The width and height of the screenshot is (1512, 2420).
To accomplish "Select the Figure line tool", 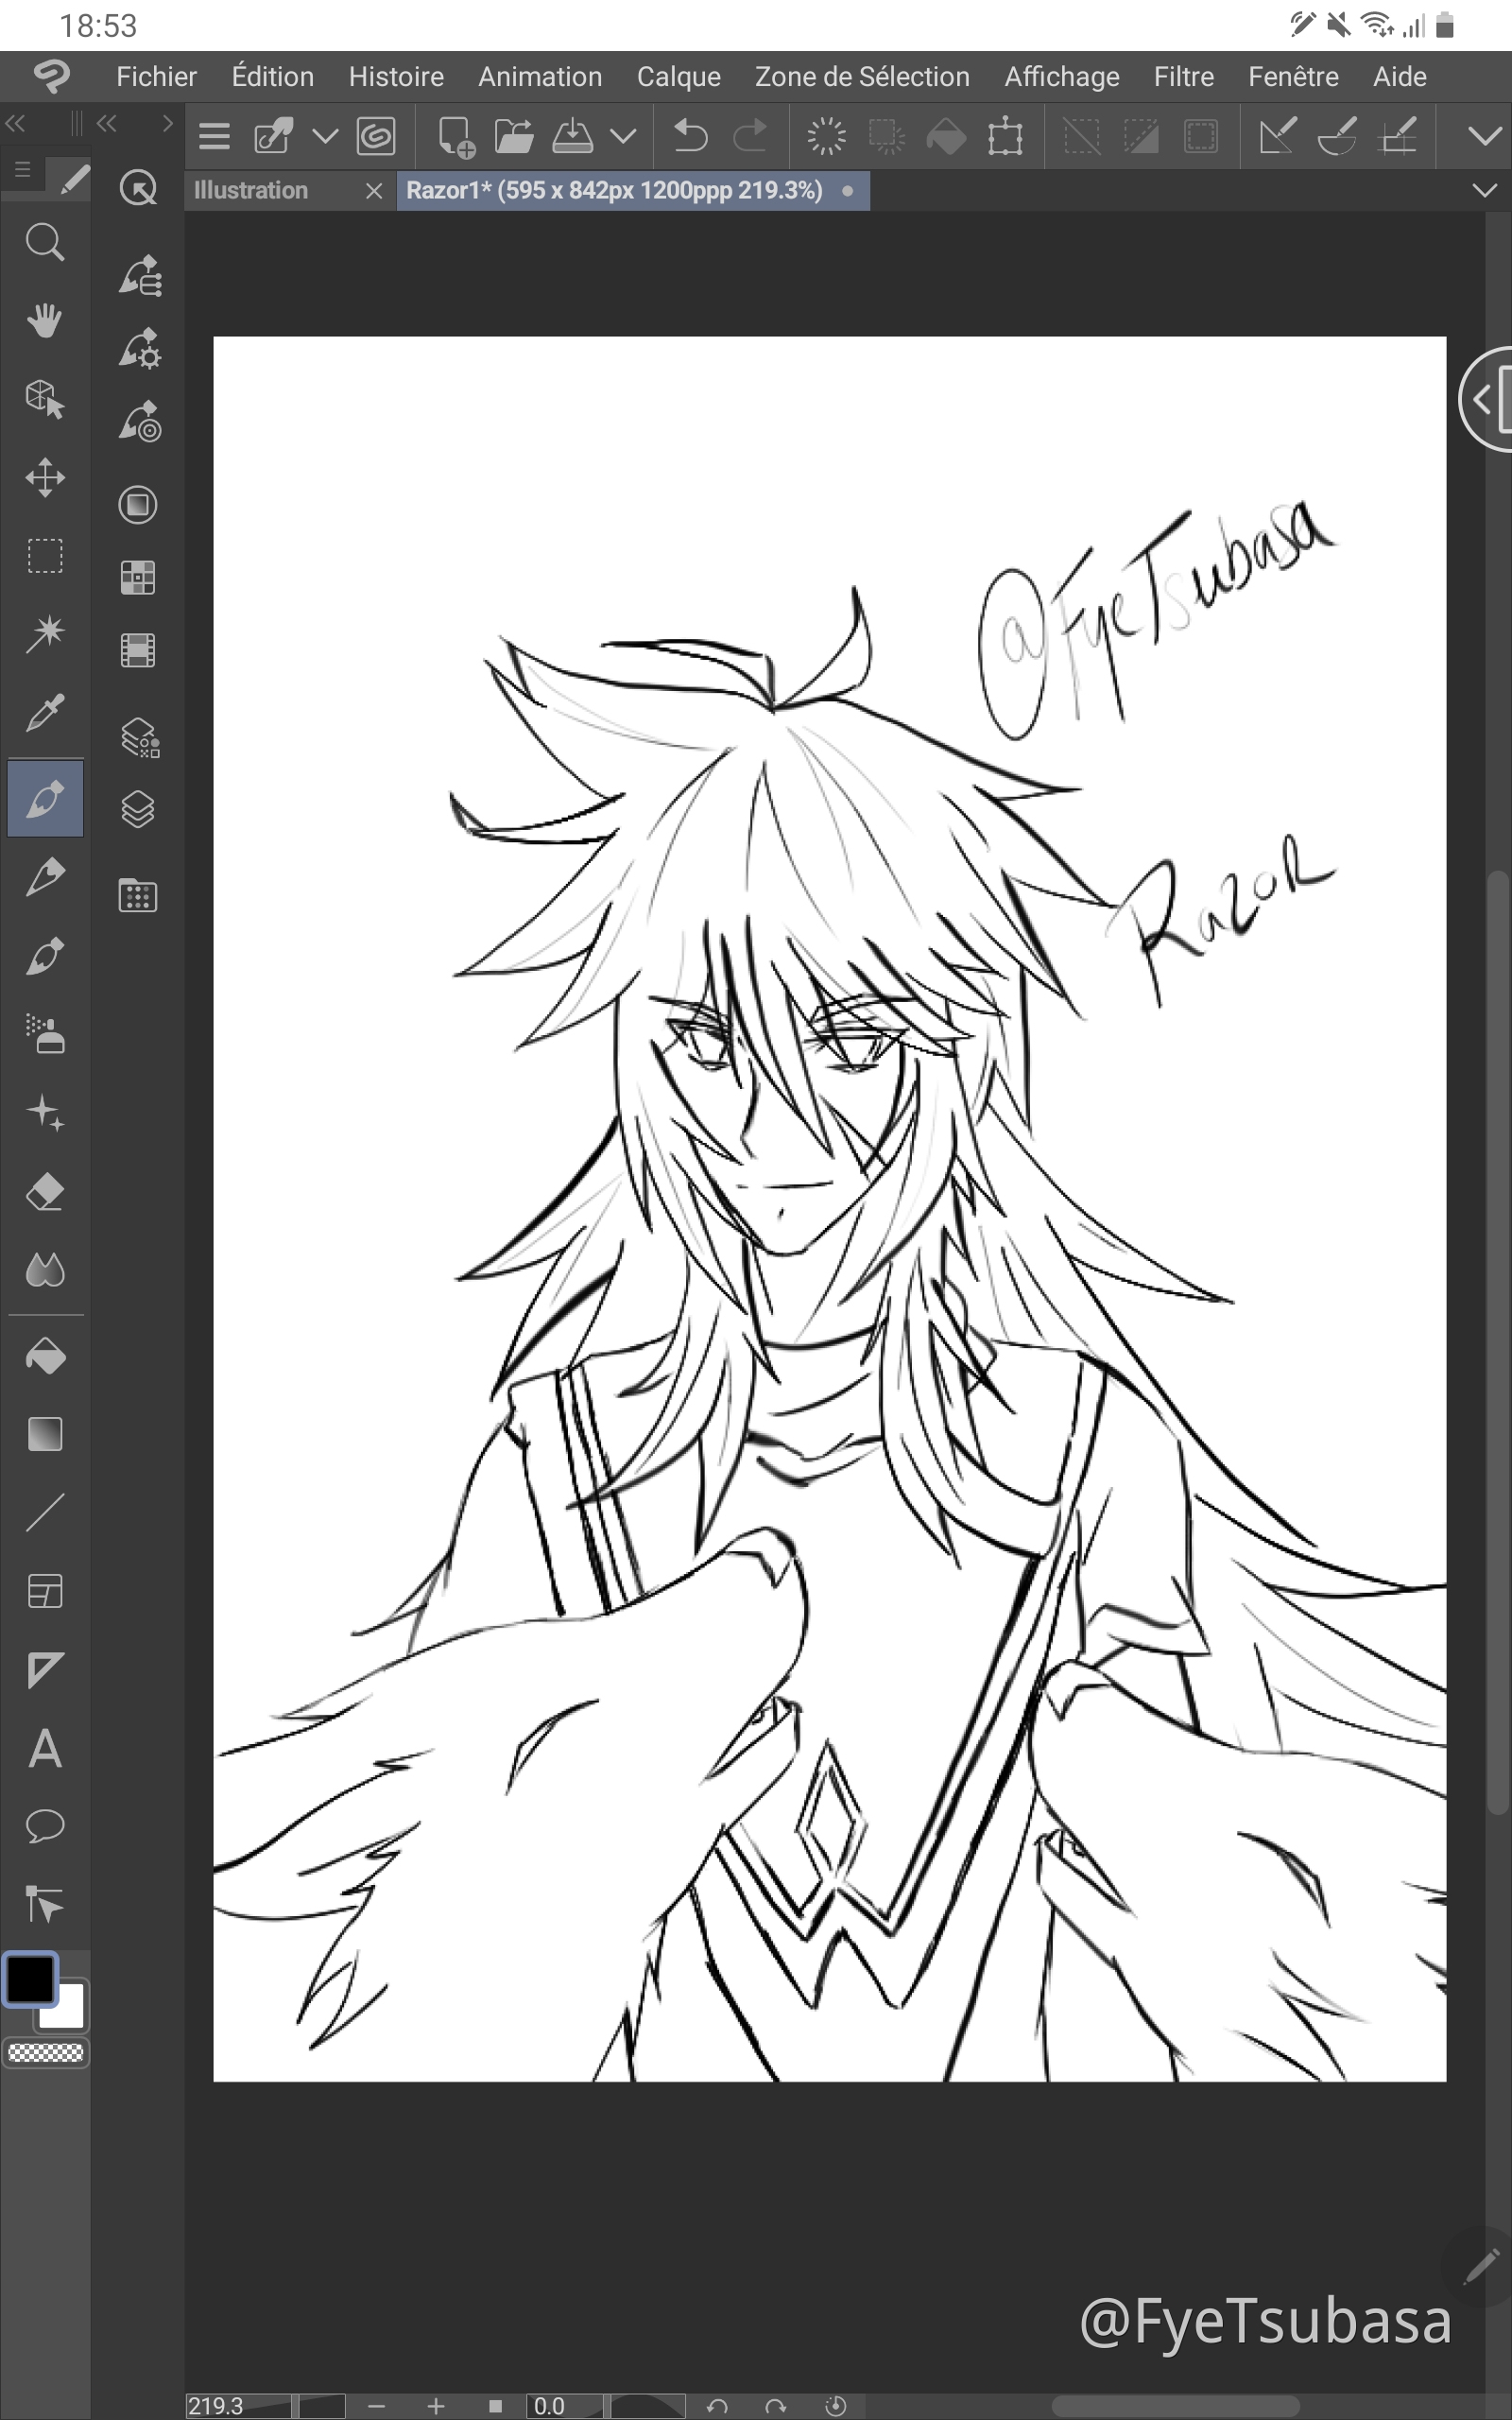I will (45, 1512).
